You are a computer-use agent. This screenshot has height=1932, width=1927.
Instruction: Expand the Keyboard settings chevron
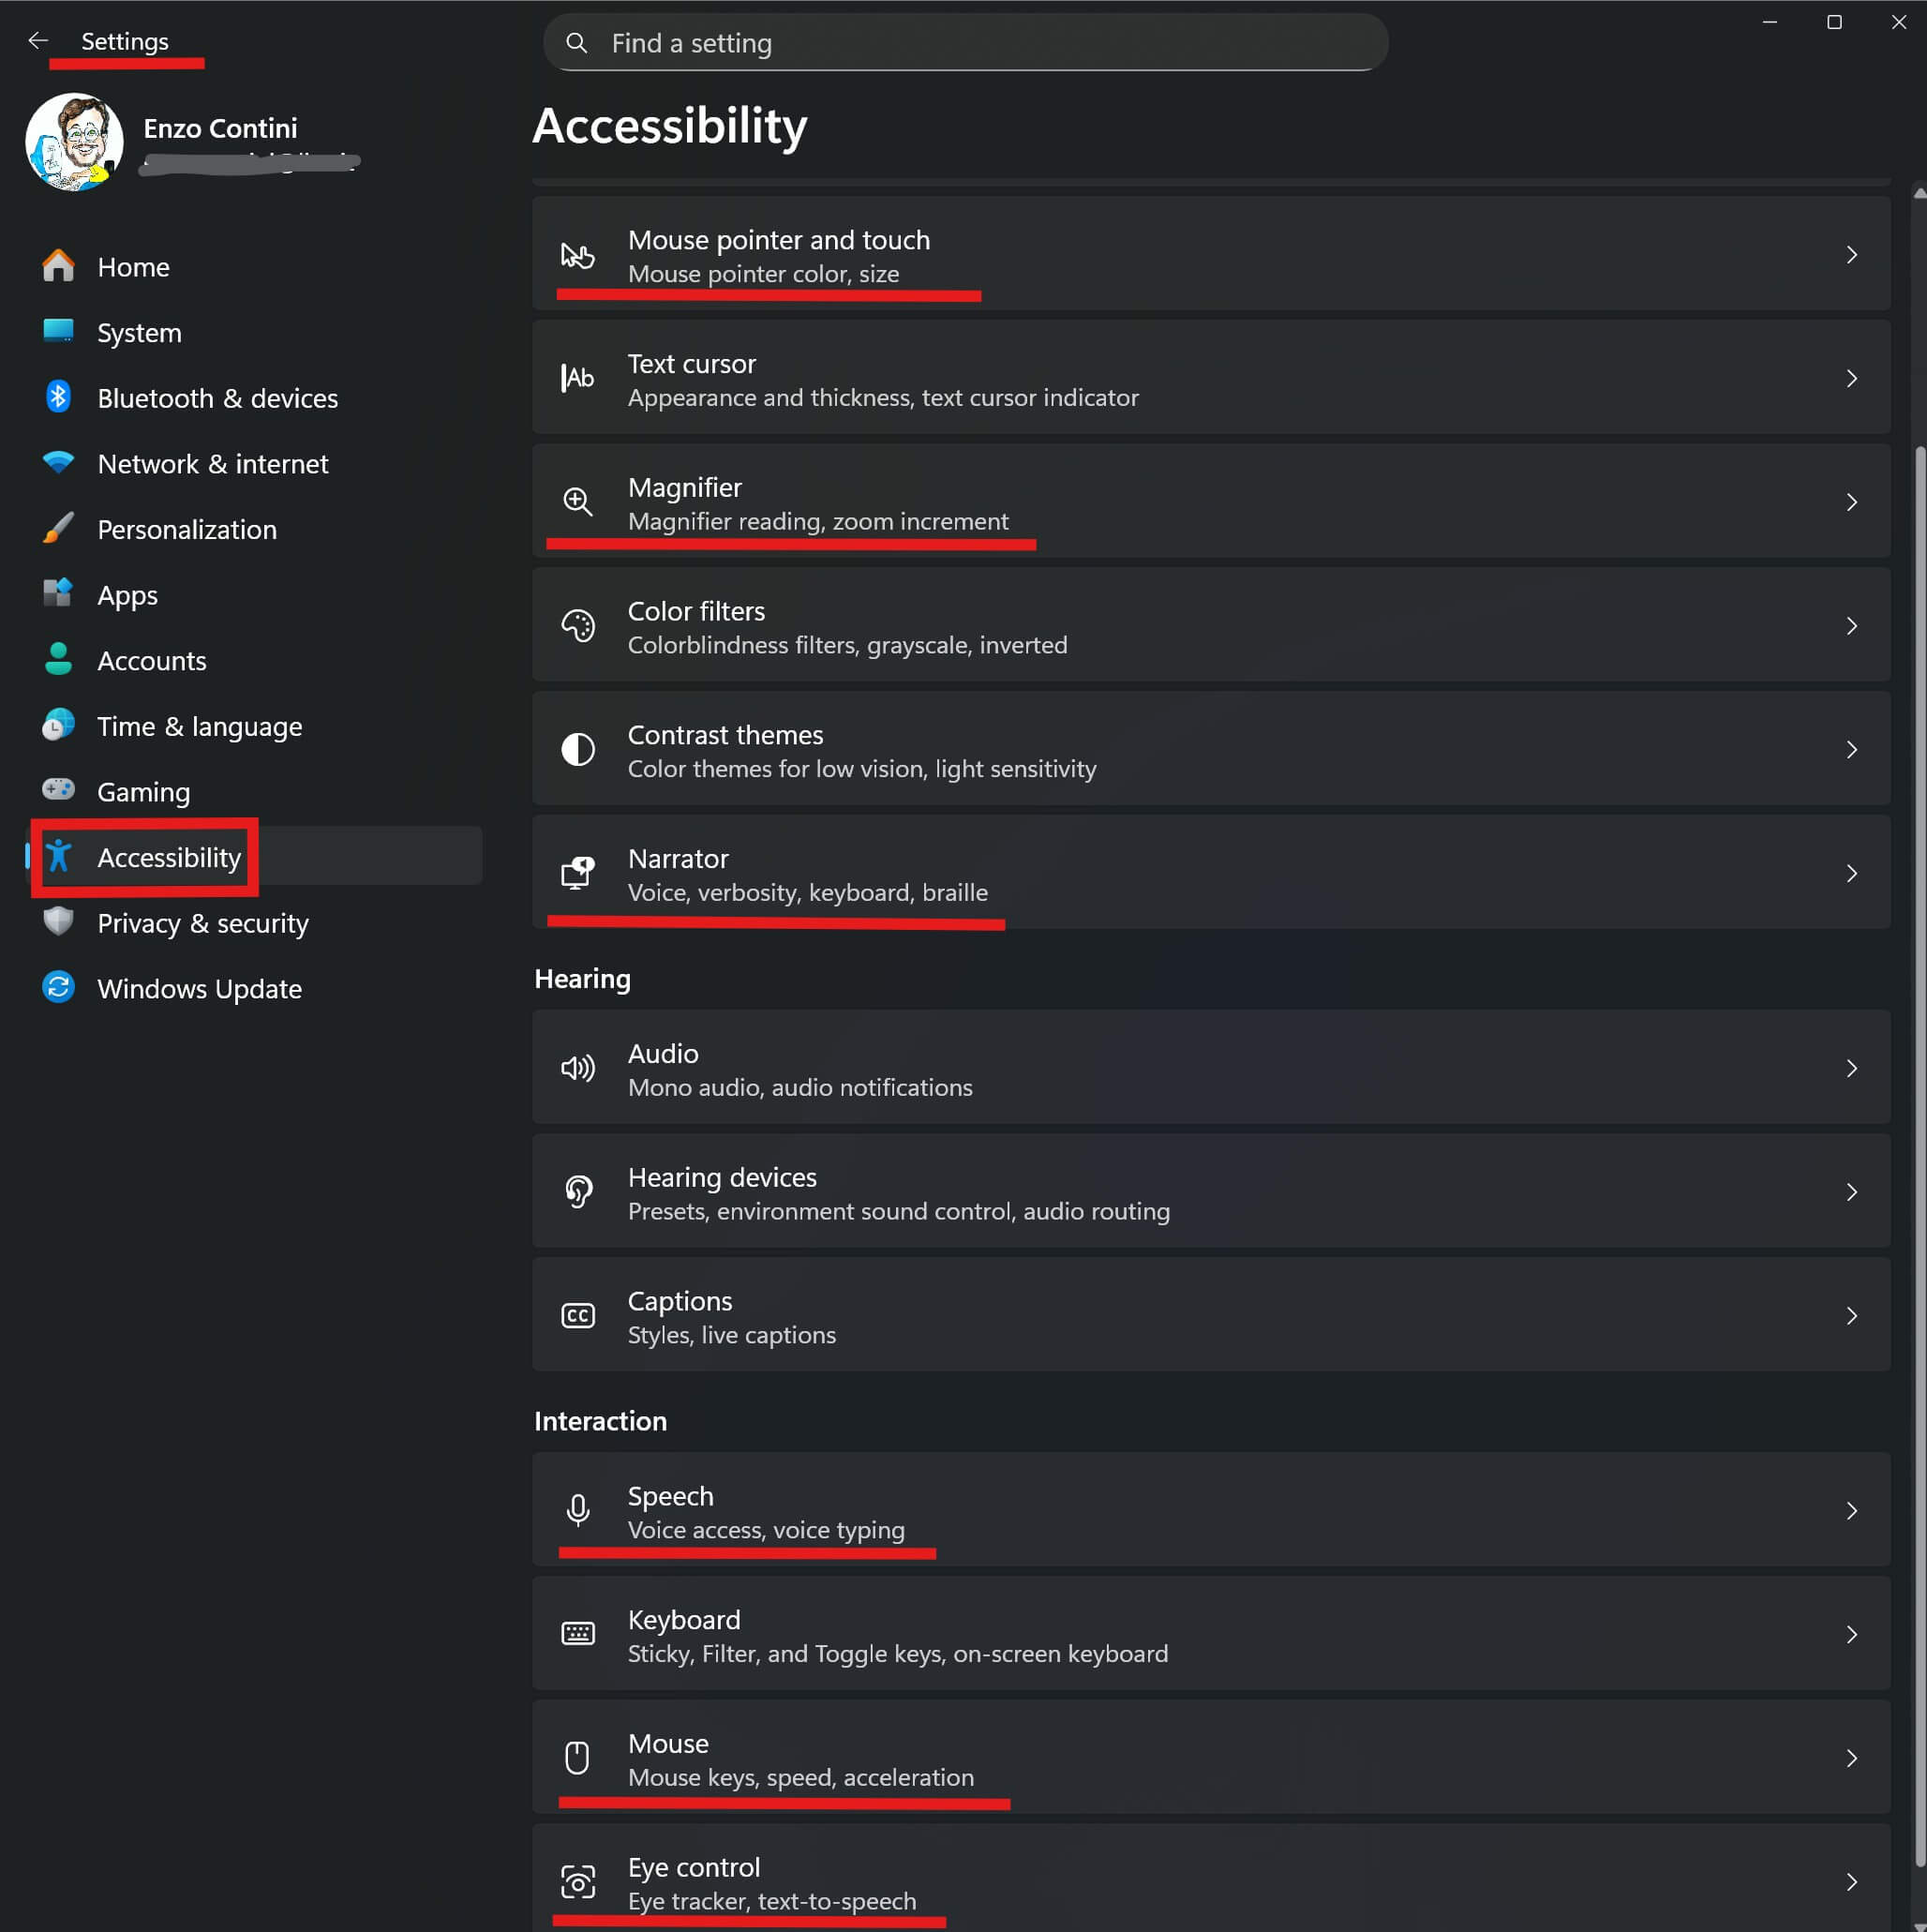1851,1635
